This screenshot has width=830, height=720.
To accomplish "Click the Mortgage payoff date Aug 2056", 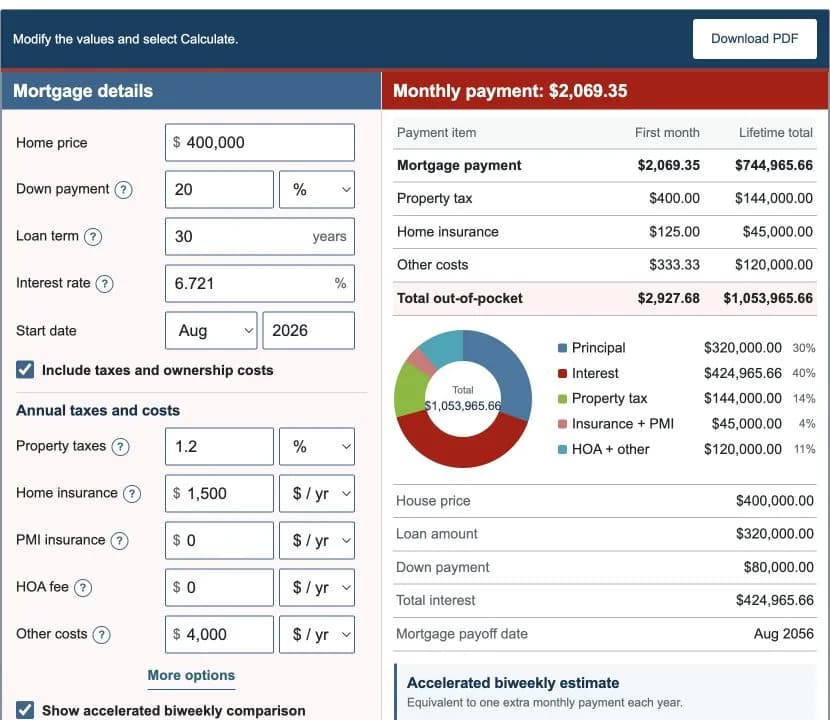I will pos(783,634).
